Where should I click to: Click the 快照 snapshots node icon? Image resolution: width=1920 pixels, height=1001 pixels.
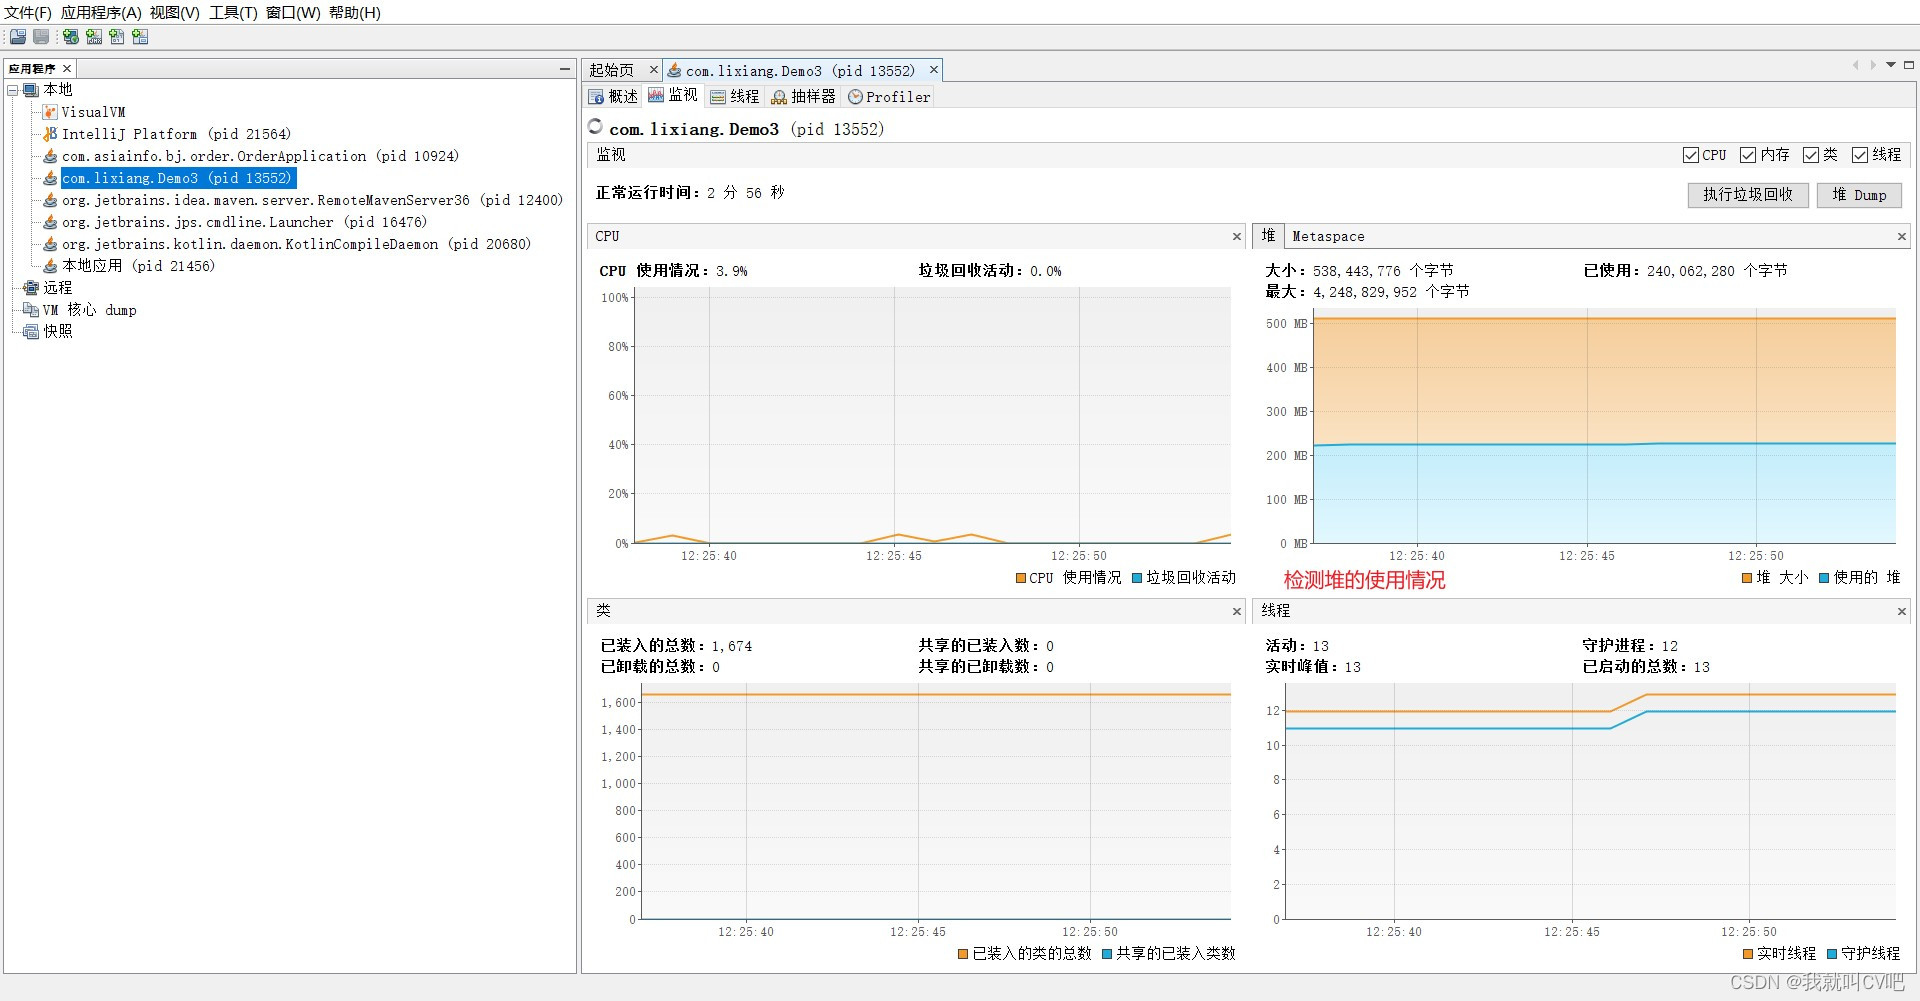pyautogui.click(x=31, y=332)
